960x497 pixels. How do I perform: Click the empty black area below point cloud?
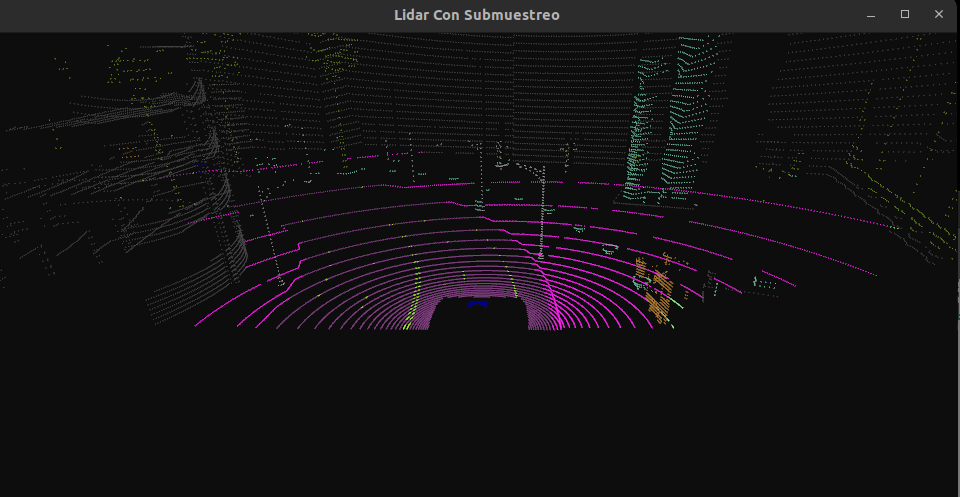480,420
